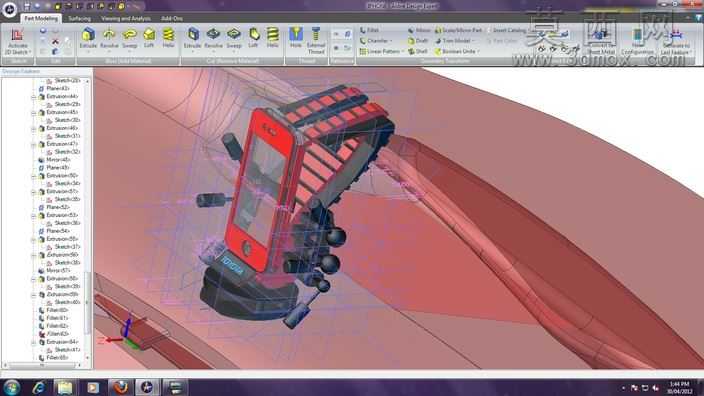This screenshot has width=704, height=396.
Task: Open the application menu round button
Action: tap(9, 9)
